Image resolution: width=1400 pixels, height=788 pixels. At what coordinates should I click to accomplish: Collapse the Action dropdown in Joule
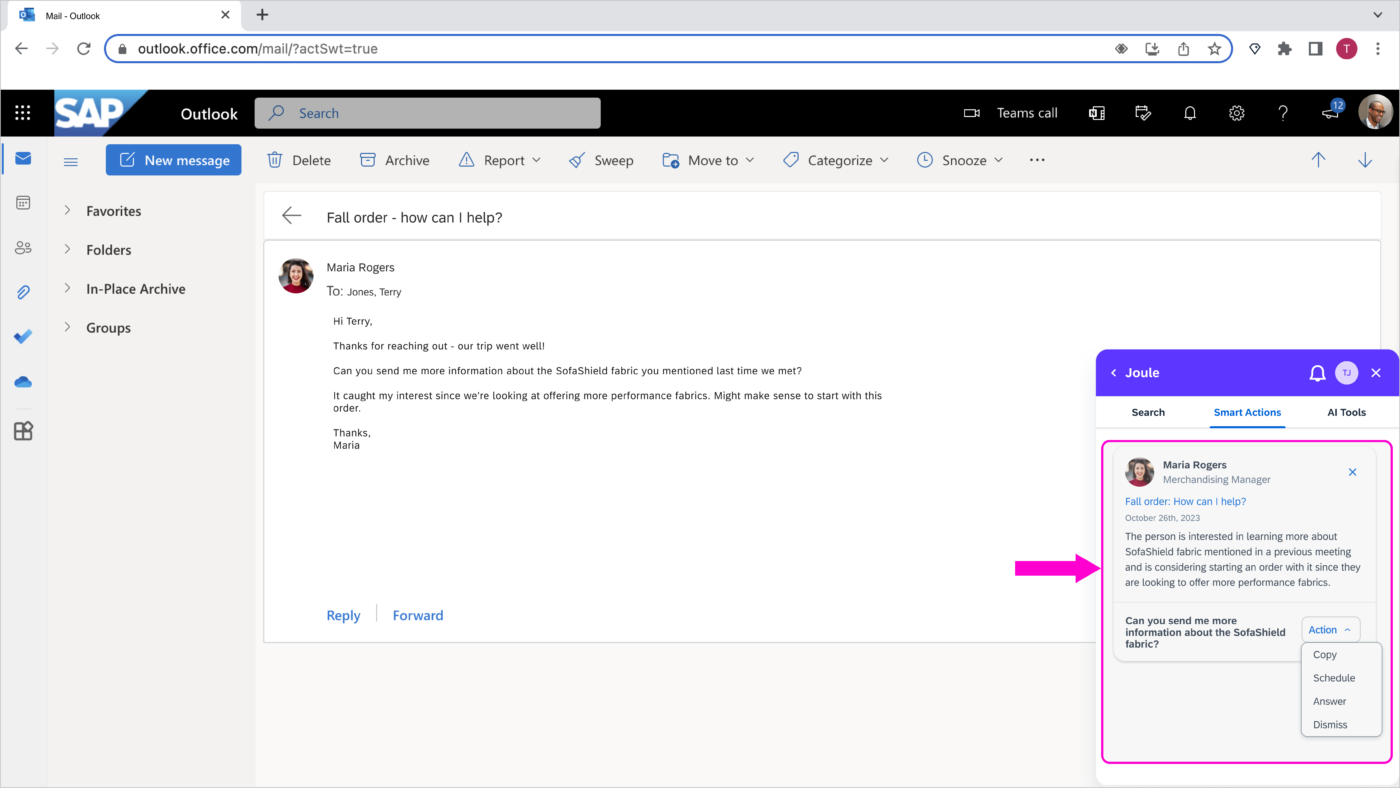tap(1330, 630)
